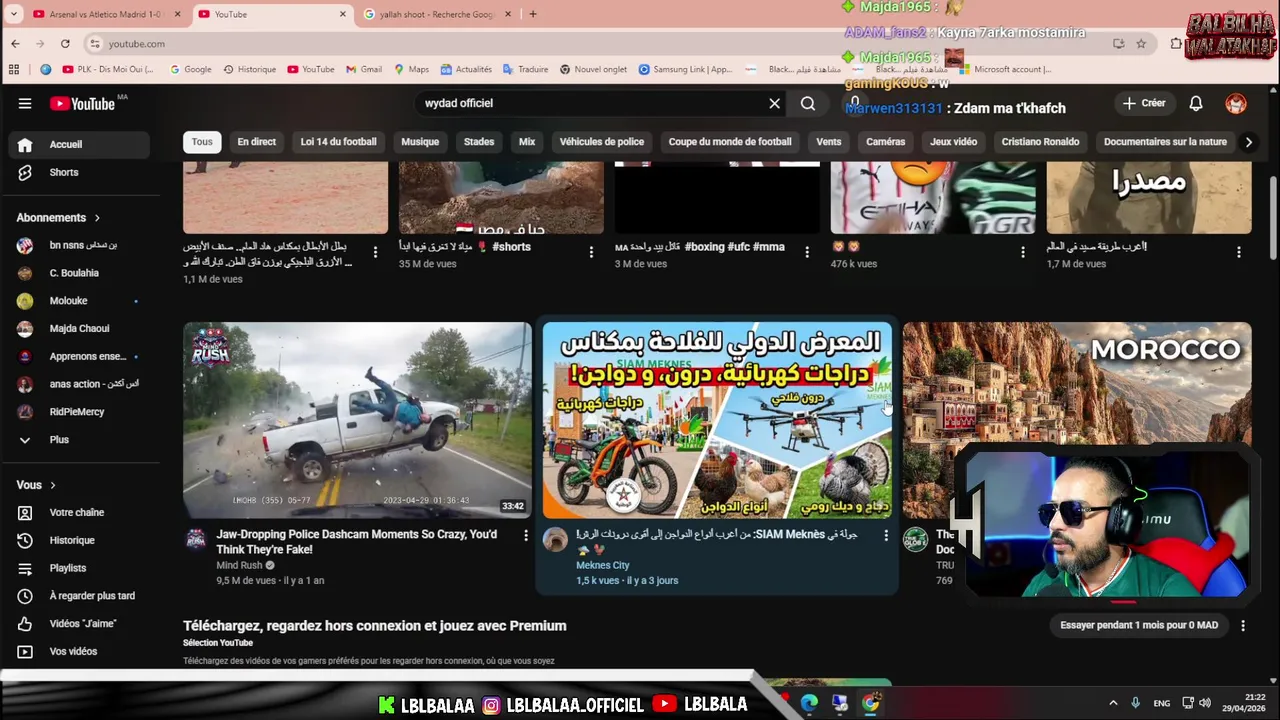
Task: Open options menu for SIAM Meknes video
Action: click(x=886, y=536)
